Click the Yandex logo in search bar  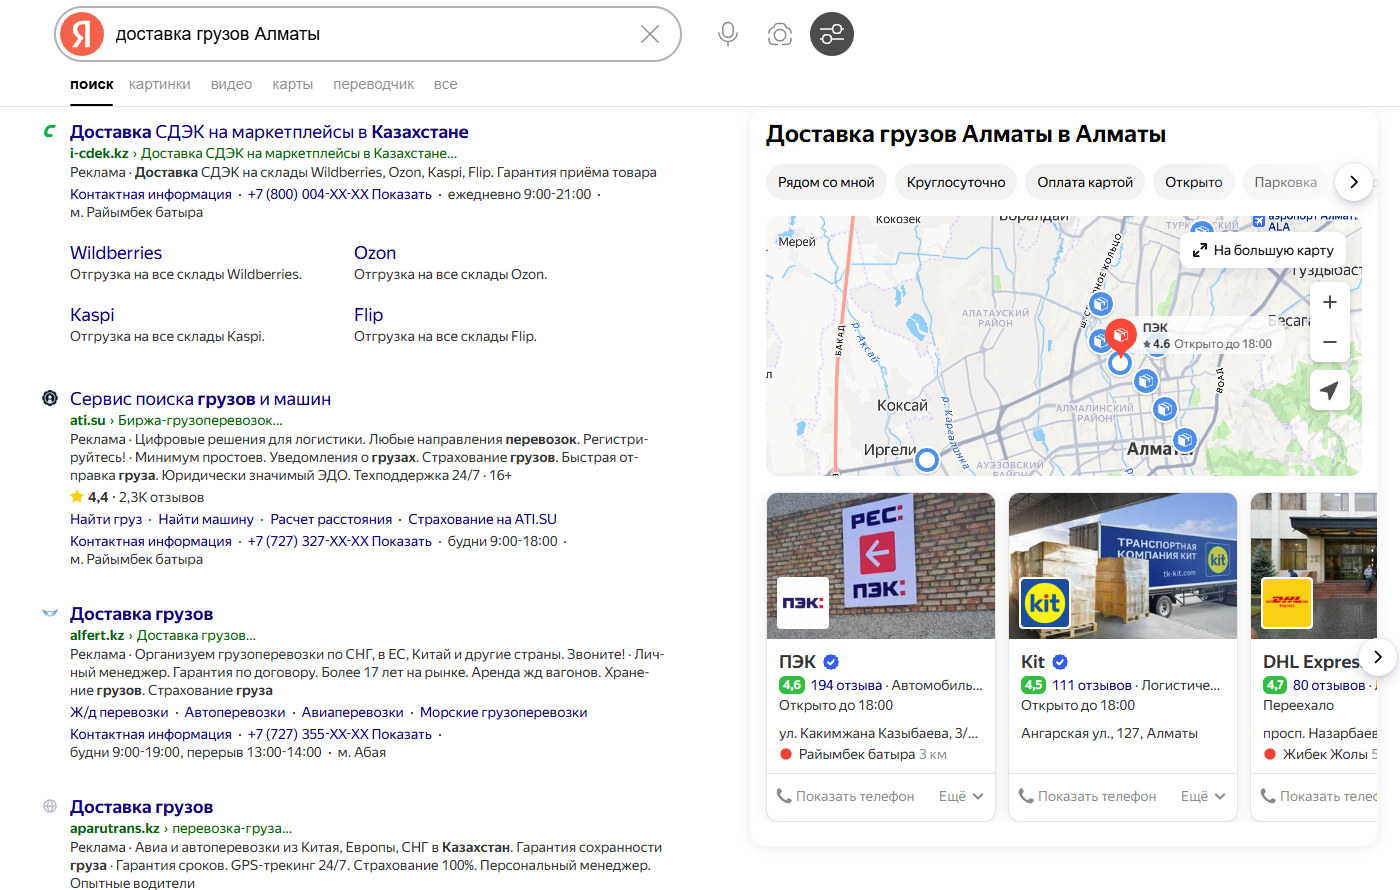[x=82, y=34]
